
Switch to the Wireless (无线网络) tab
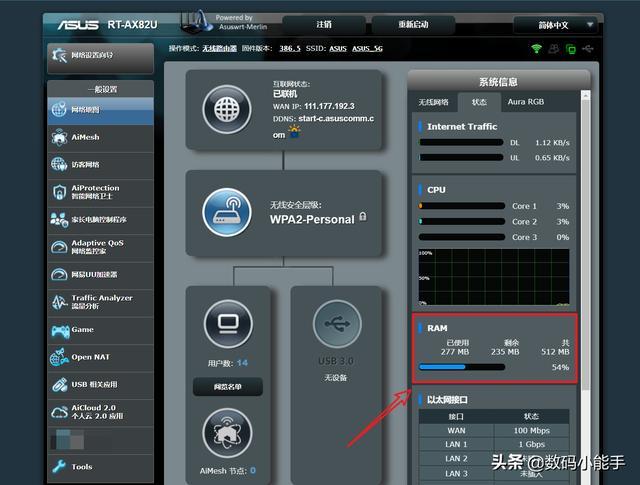click(x=433, y=102)
